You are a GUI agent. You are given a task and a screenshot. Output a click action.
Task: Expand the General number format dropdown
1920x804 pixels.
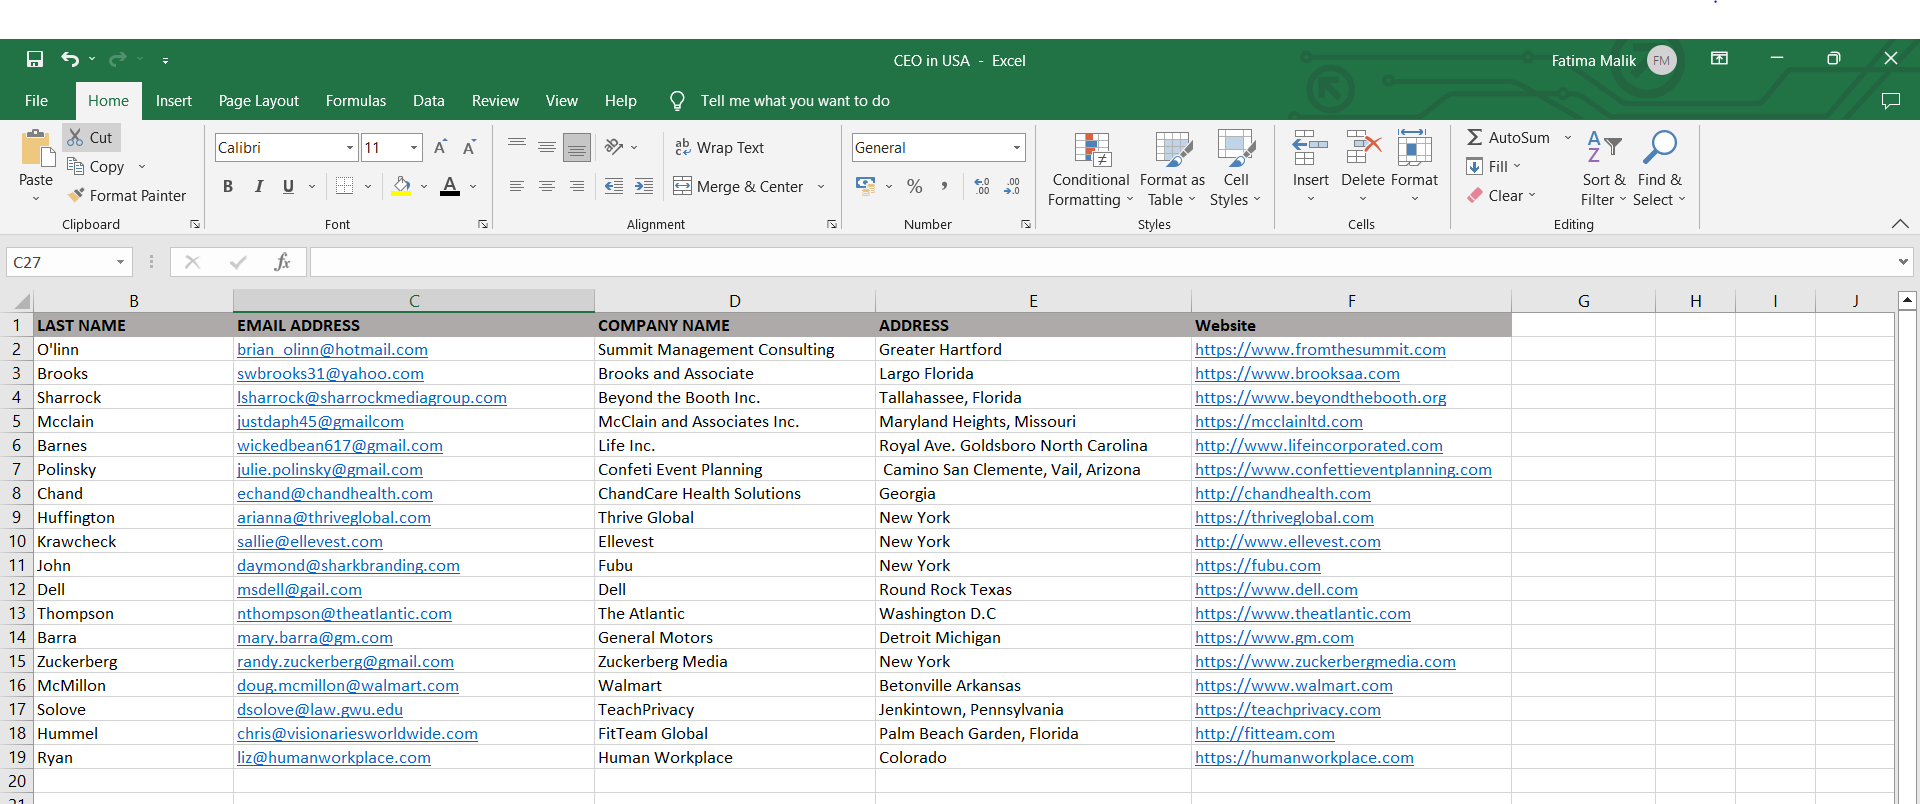[x=1017, y=148]
